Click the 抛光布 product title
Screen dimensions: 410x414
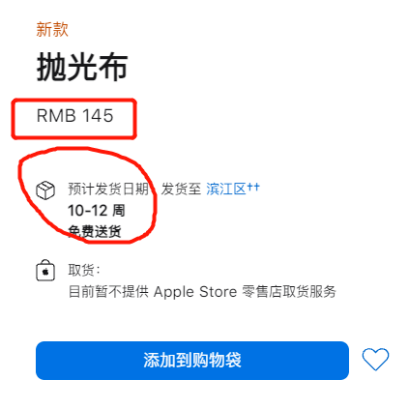click(x=82, y=67)
